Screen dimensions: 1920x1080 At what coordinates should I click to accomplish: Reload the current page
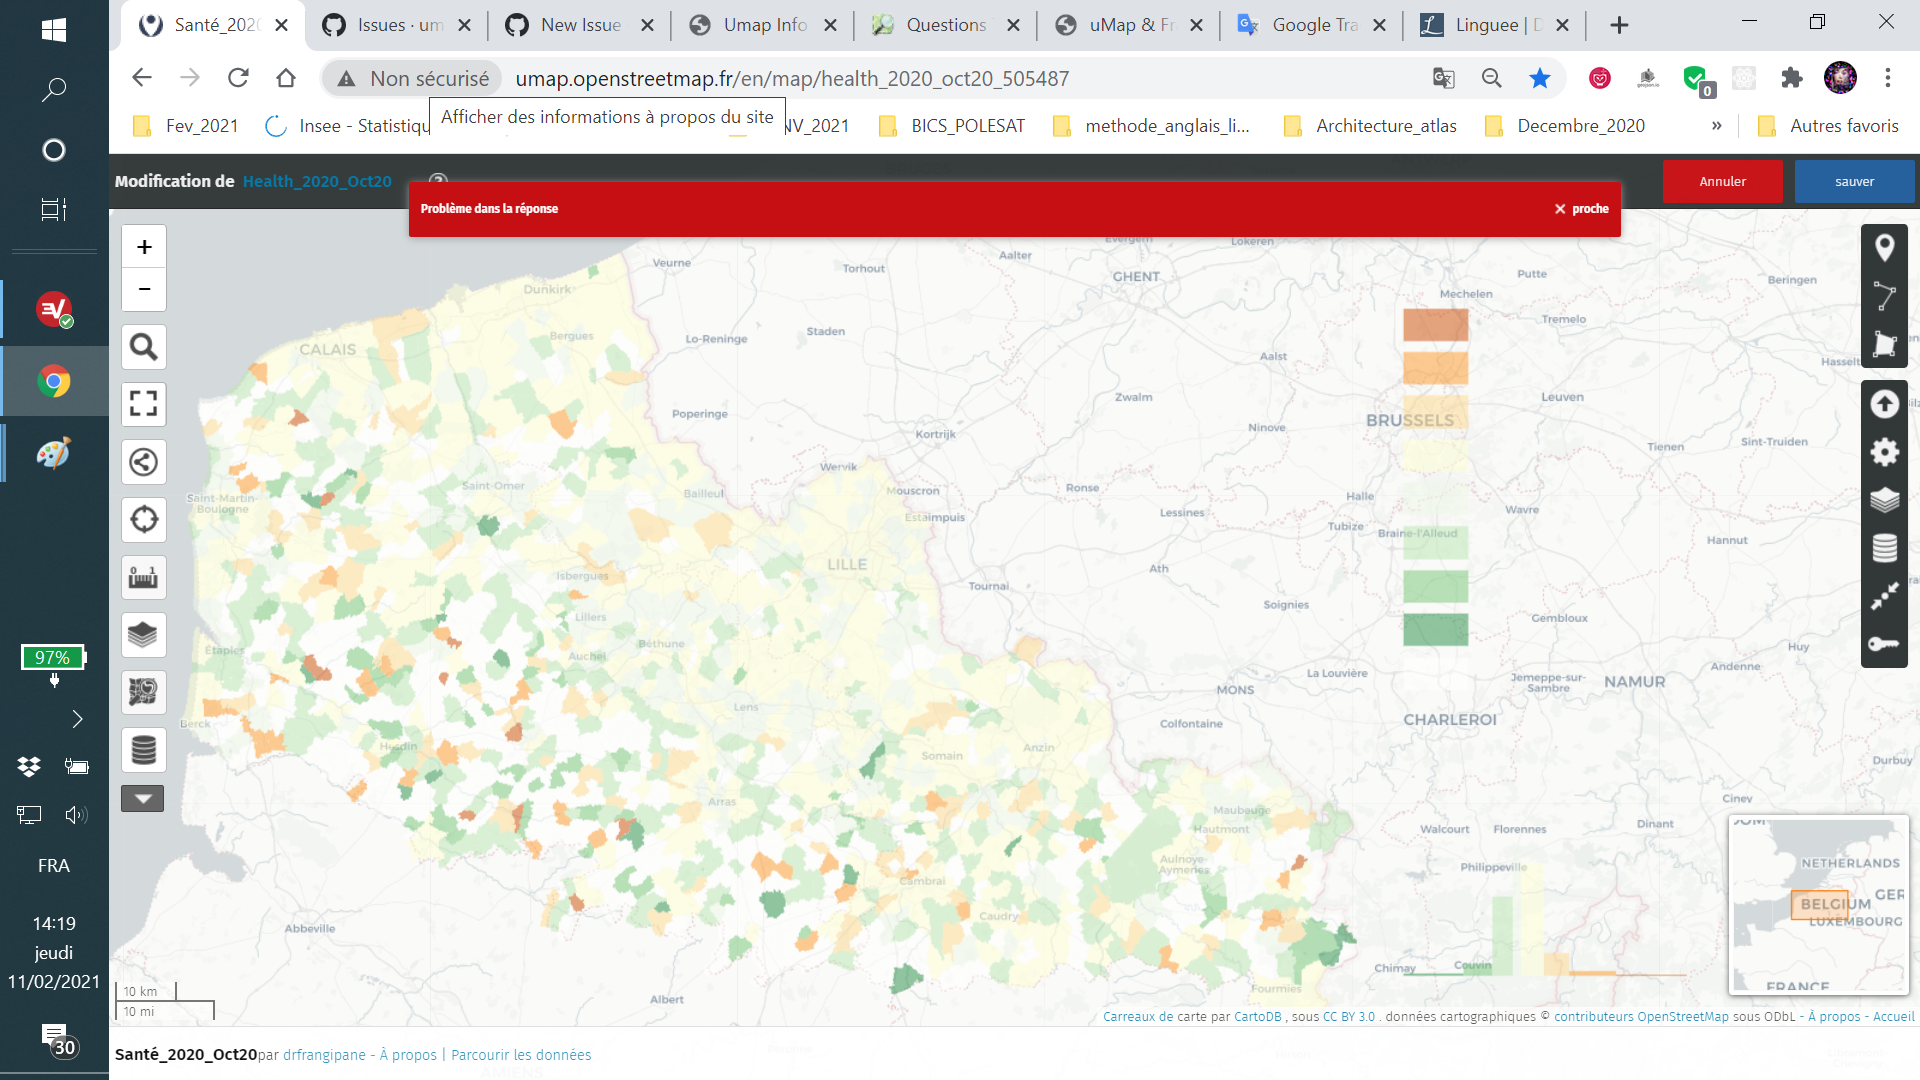238,78
